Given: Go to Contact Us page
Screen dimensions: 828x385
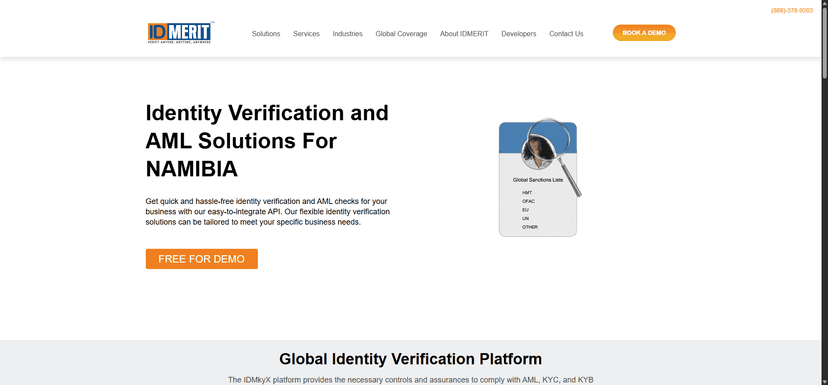Looking at the screenshot, I should pyautogui.click(x=566, y=34).
